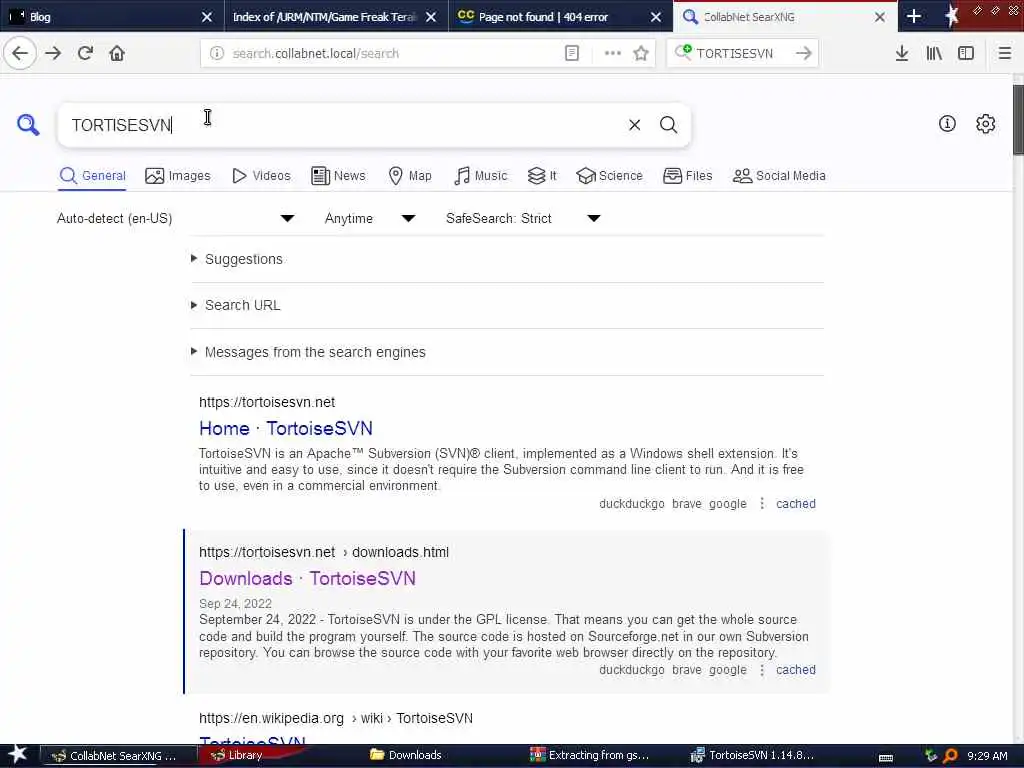
Task: Open Home · TortoiseSVN result
Action: 286,428
